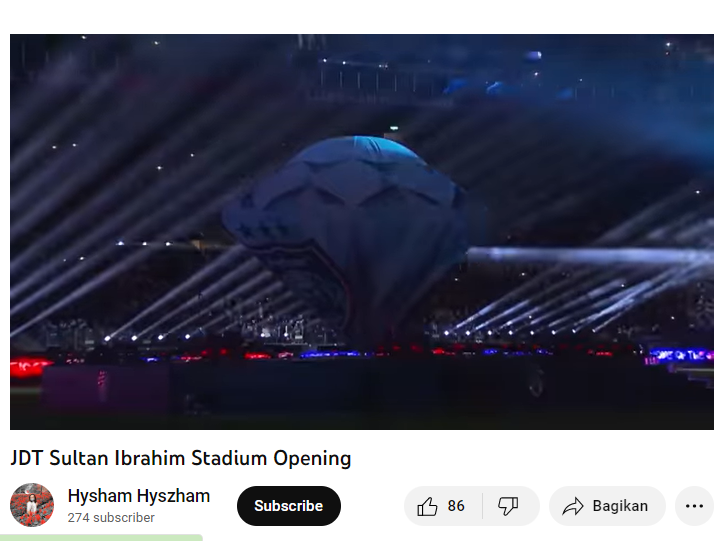Click the red LED board at the video's left edge
Screen dimensions: 726x541
point(30,367)
